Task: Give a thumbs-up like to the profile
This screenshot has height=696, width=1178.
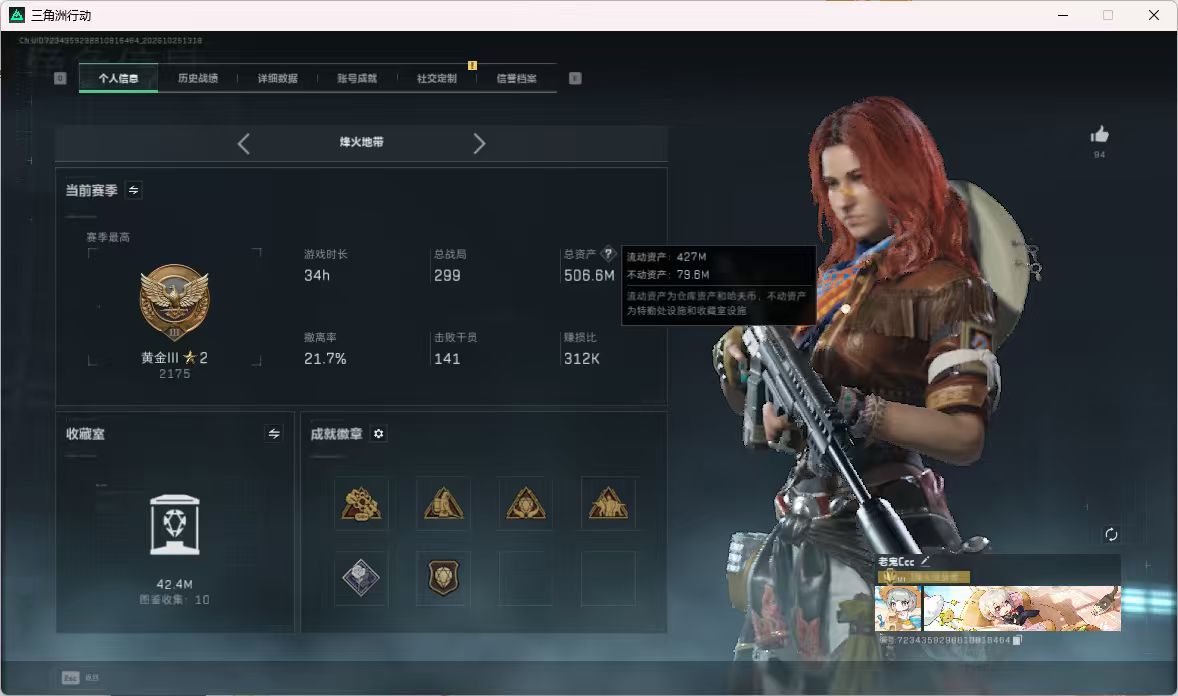Action: [1100, 135]
